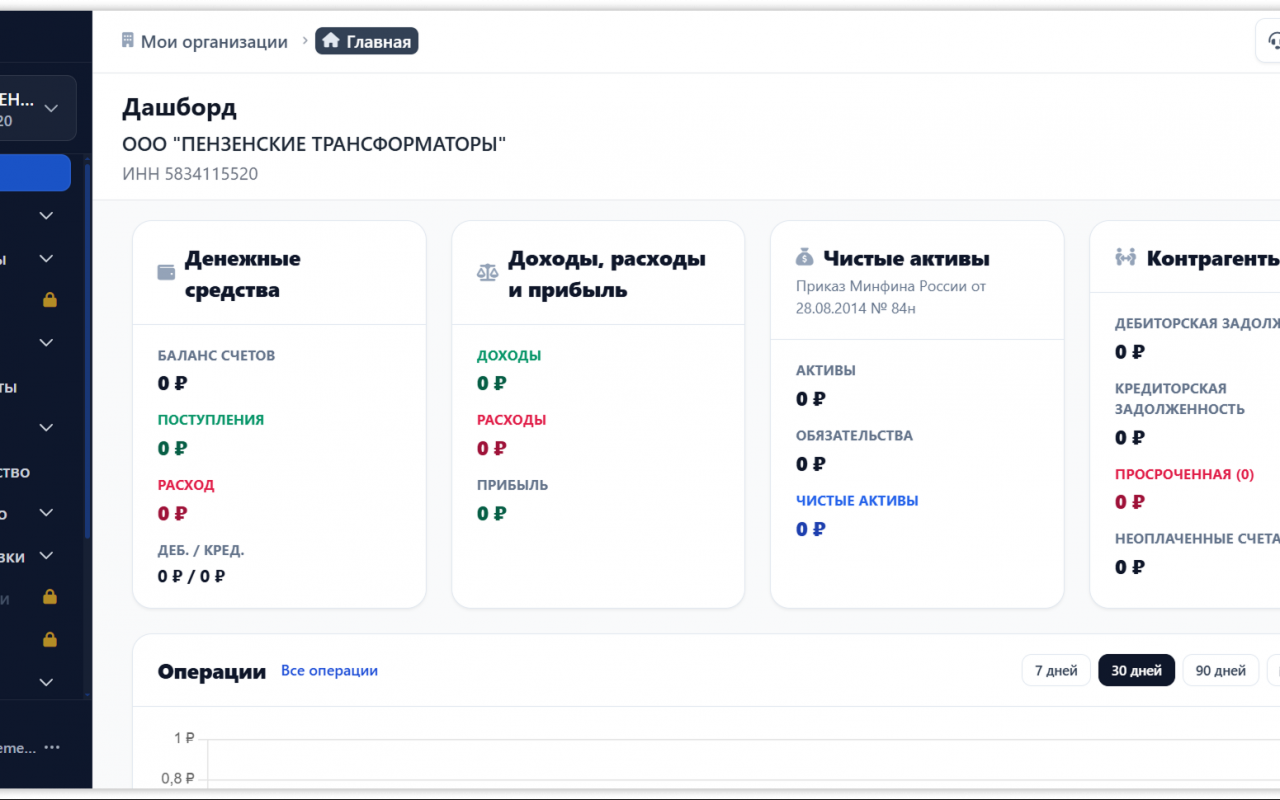
Task: Click the АКТИВЫ label
Action: (x=826, y=370)
